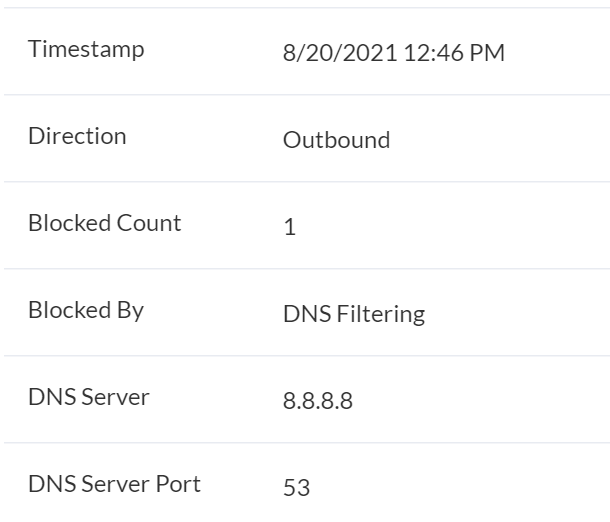
Task: Select the 8.8.8.8 server address
Action: [x=317, y=402]
